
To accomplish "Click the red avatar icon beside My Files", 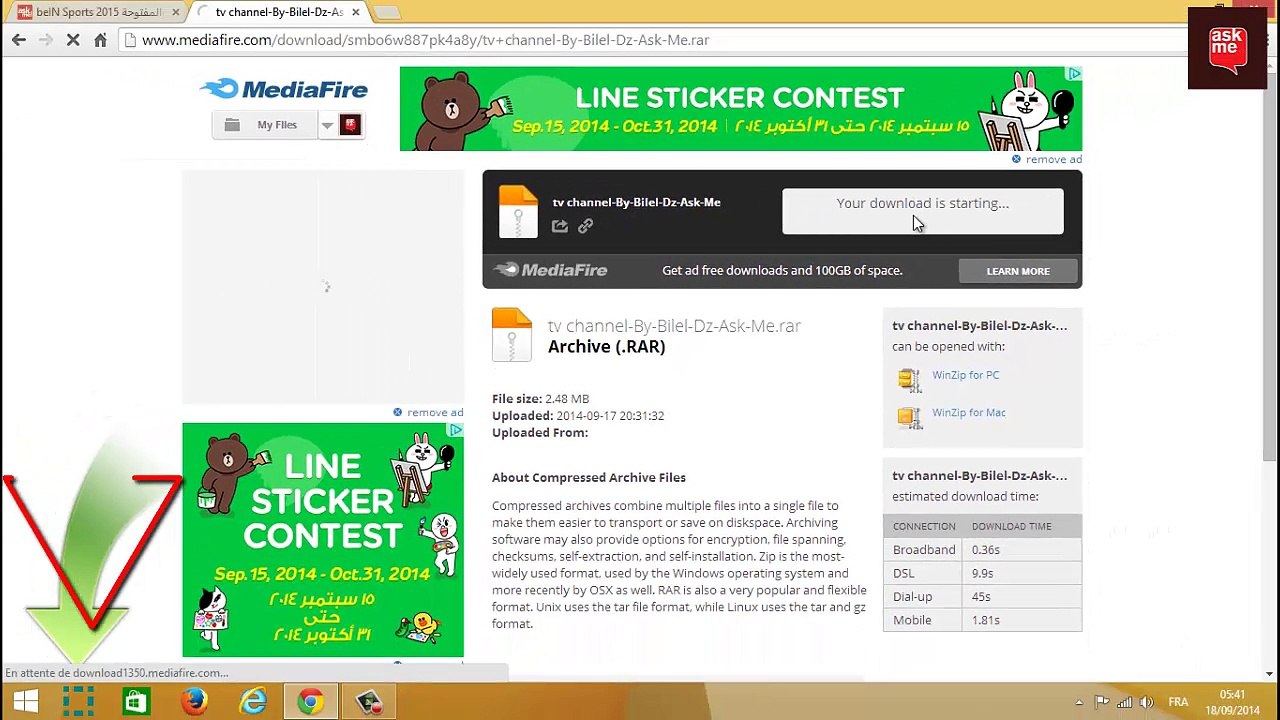I will click(350, 125).
